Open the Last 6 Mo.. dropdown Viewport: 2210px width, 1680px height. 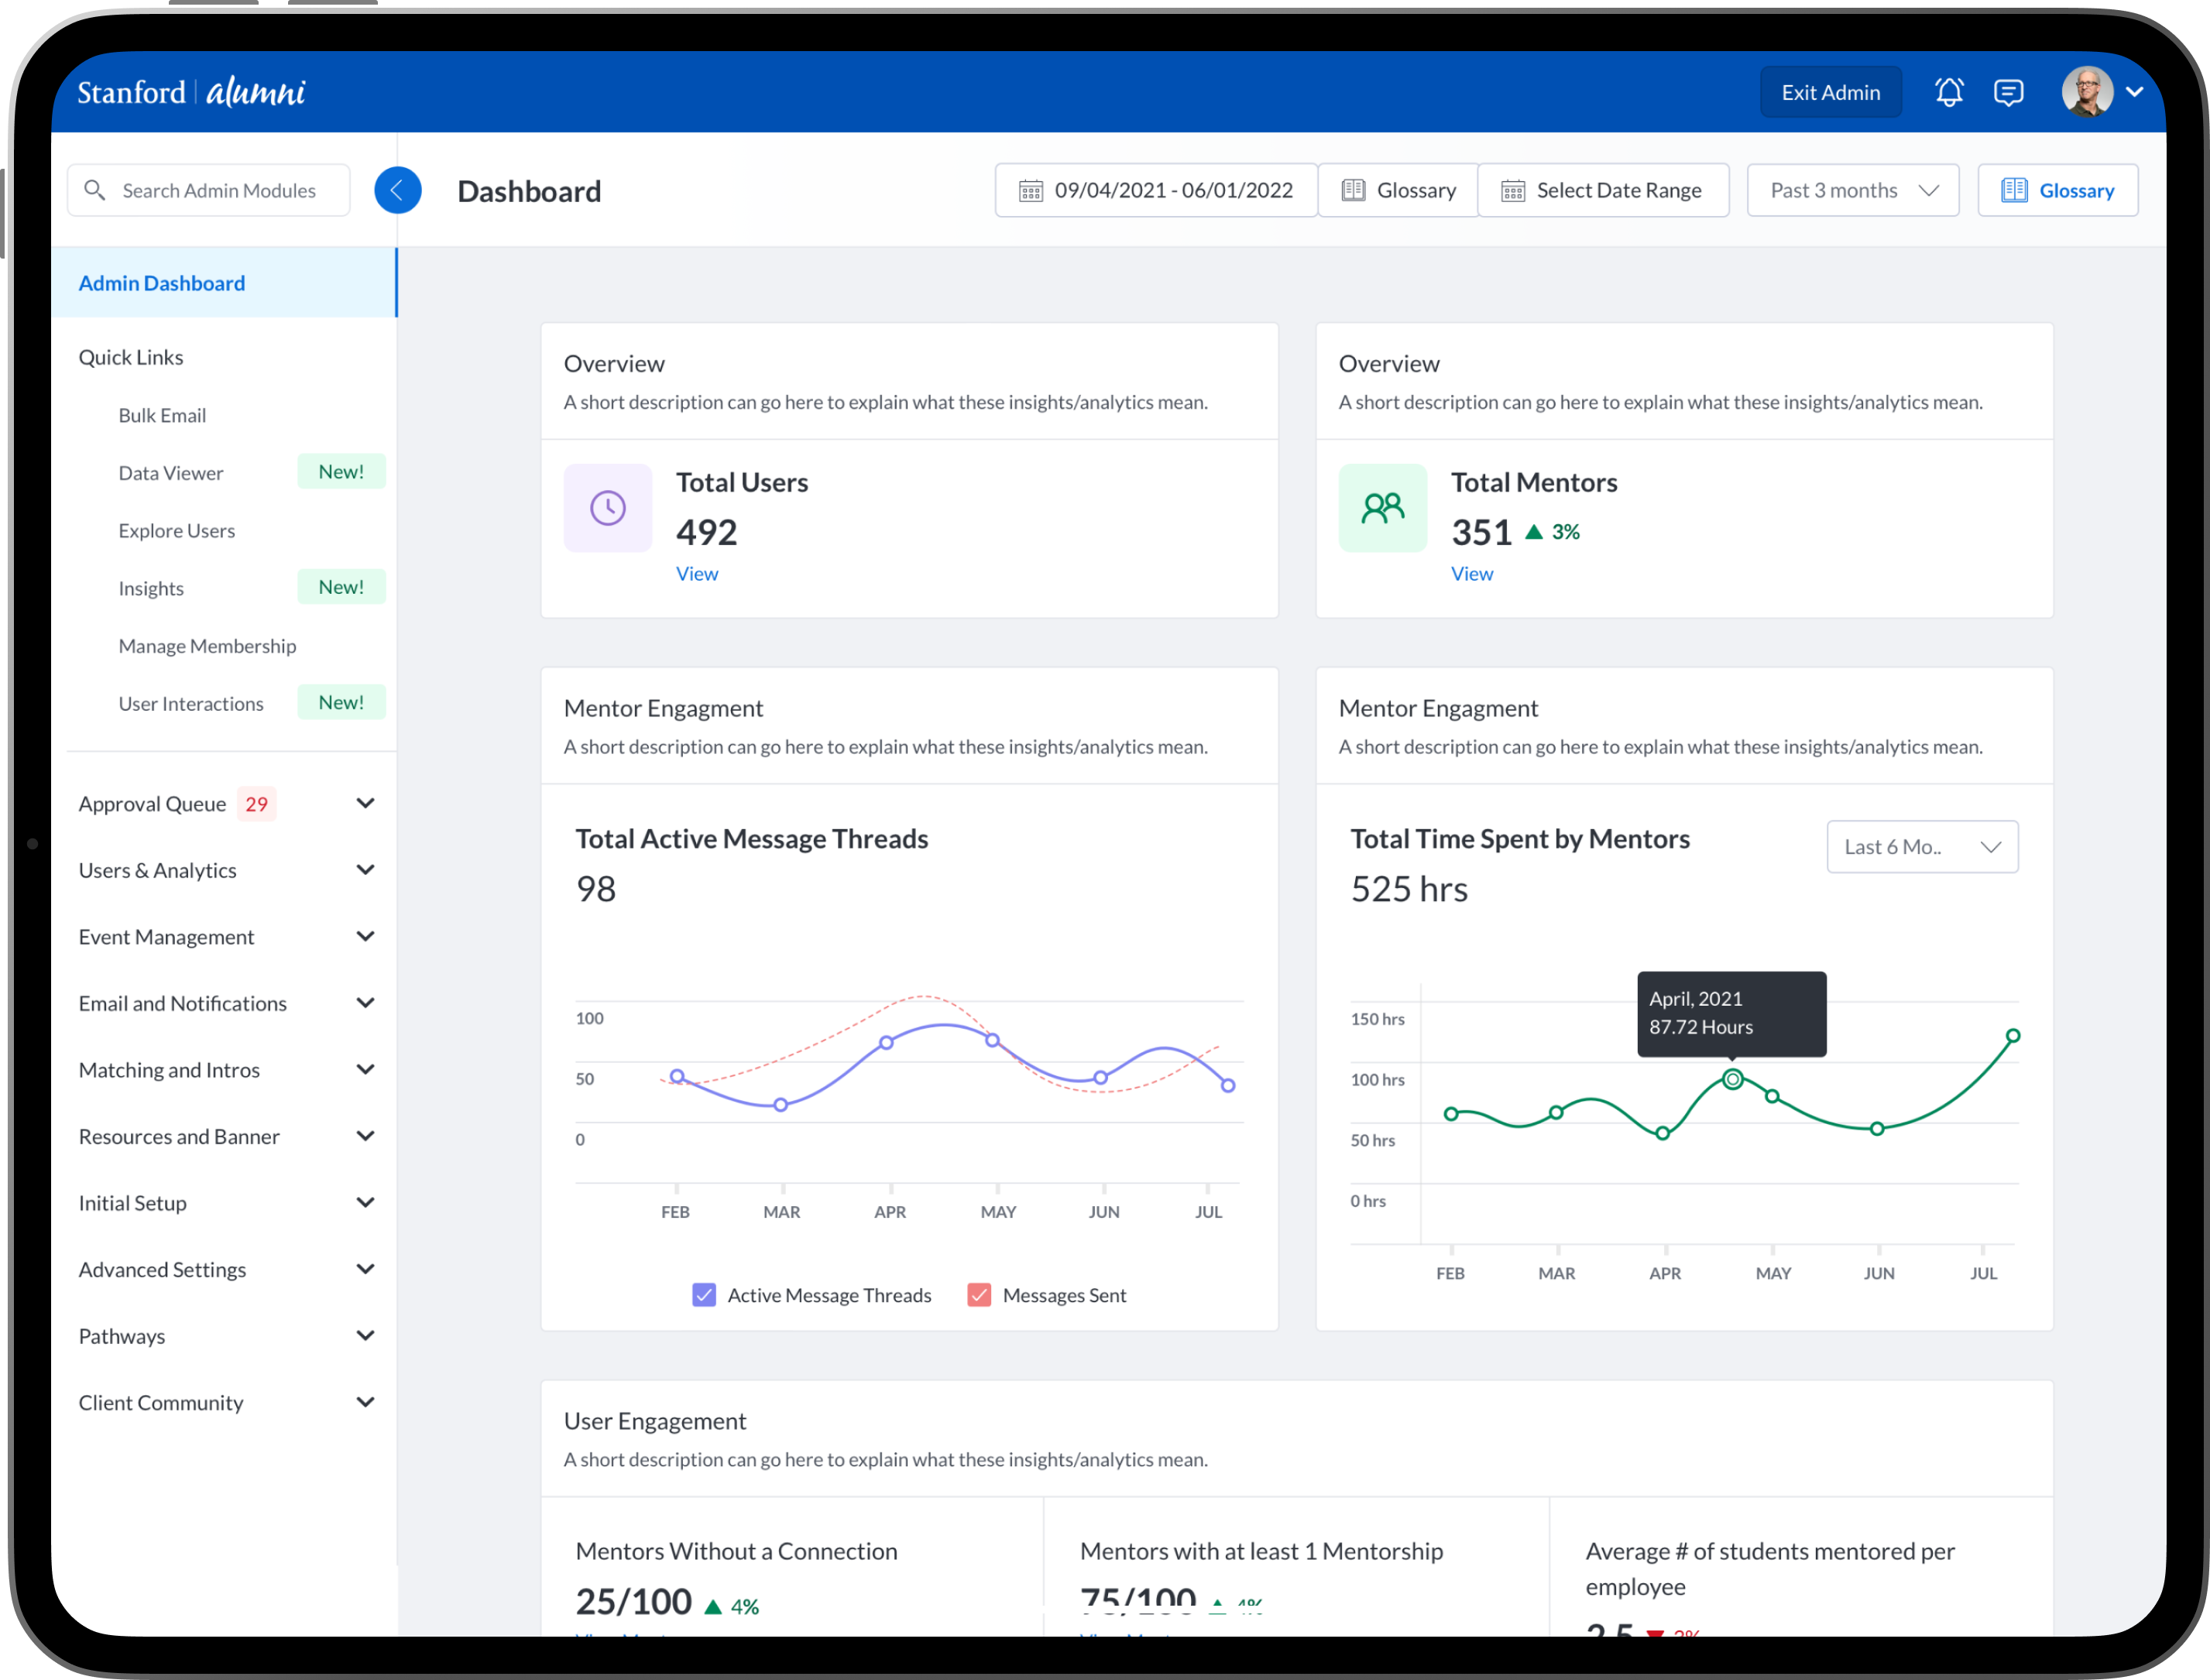(x=1921, y=847)
